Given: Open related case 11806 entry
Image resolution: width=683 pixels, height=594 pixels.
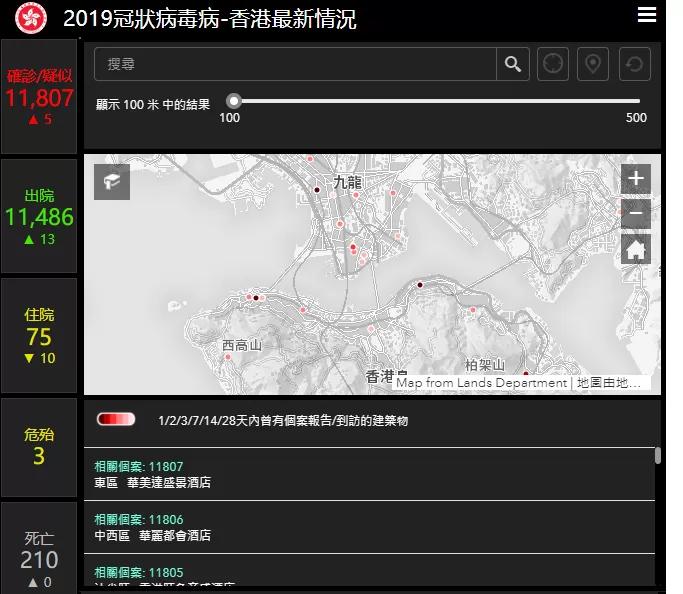Looking at the screenshot, I should coord(369,527).
